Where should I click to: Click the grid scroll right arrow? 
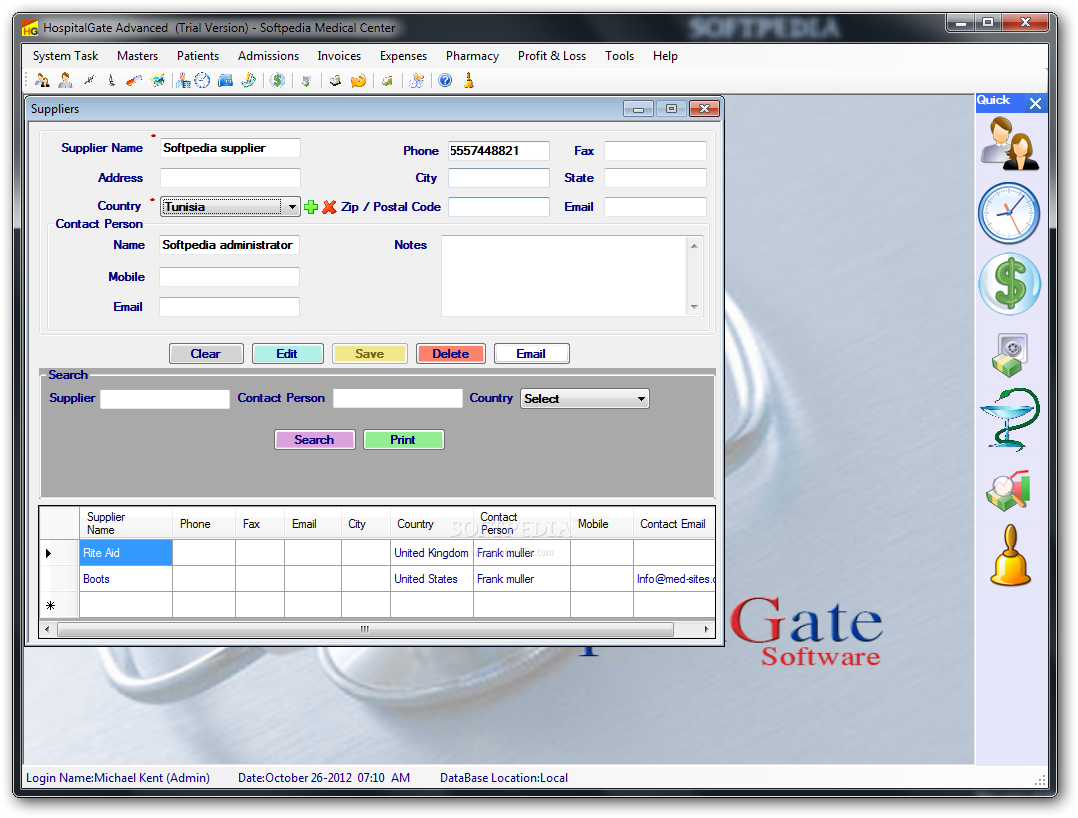(x=706, y=629)
